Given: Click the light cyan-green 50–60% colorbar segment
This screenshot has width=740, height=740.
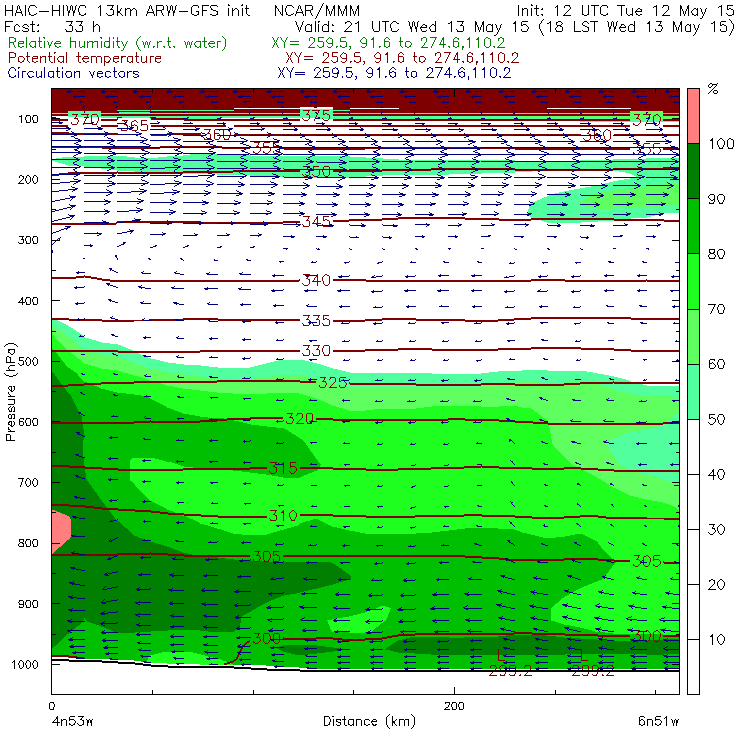Looking at the screenshot, I should [x=693, y=392].
